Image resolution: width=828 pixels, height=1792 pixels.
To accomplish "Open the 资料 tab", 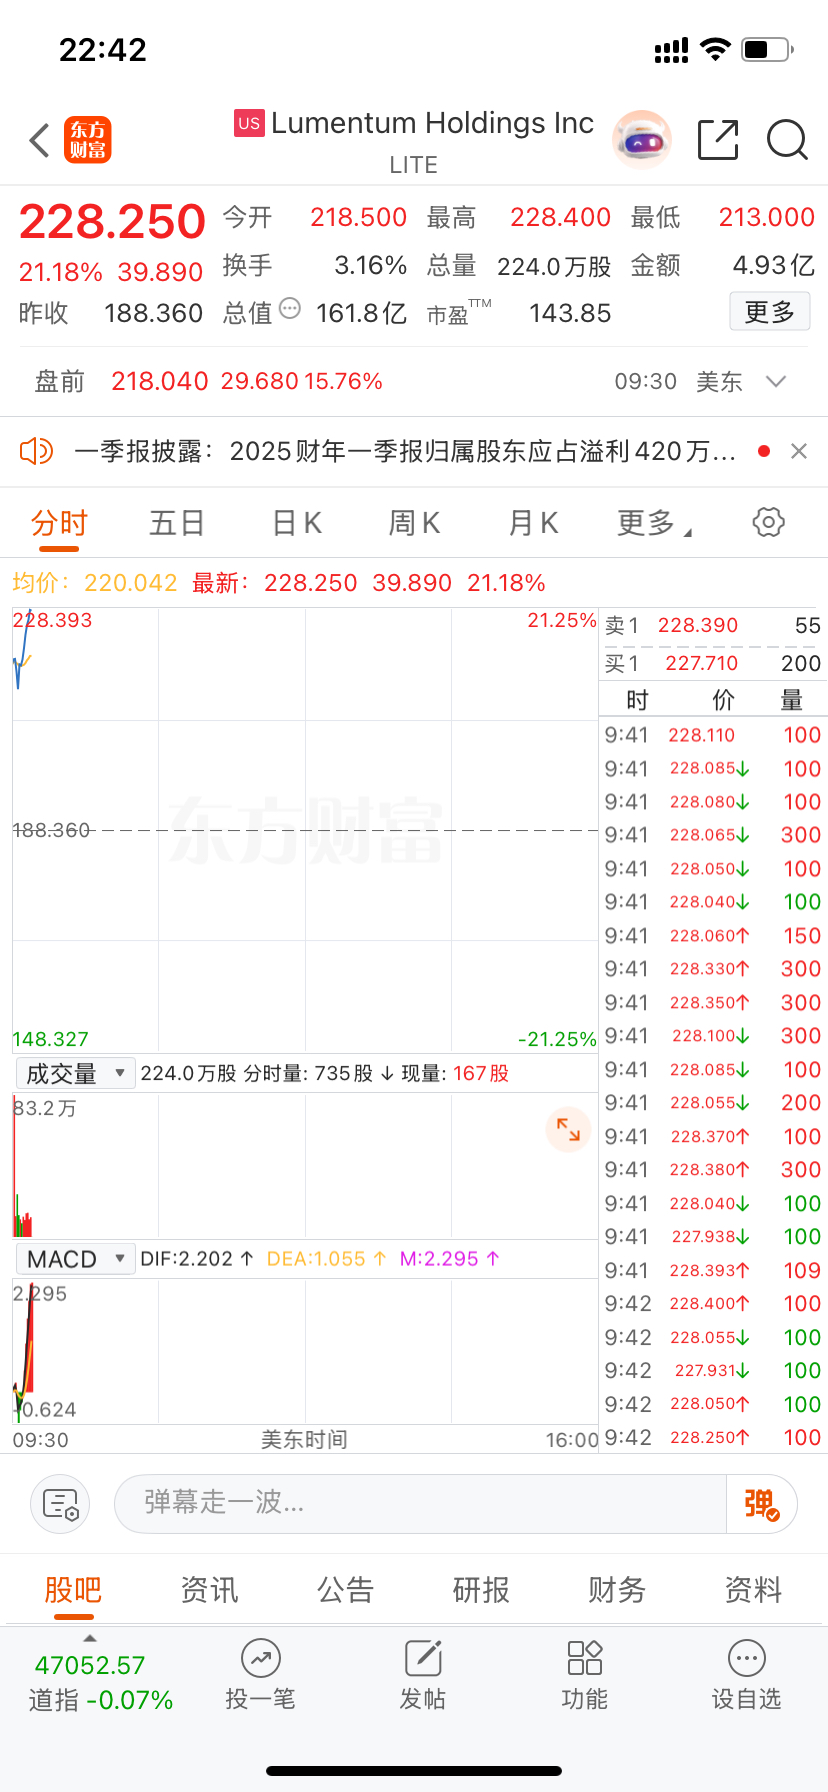I will (753, 1590).
